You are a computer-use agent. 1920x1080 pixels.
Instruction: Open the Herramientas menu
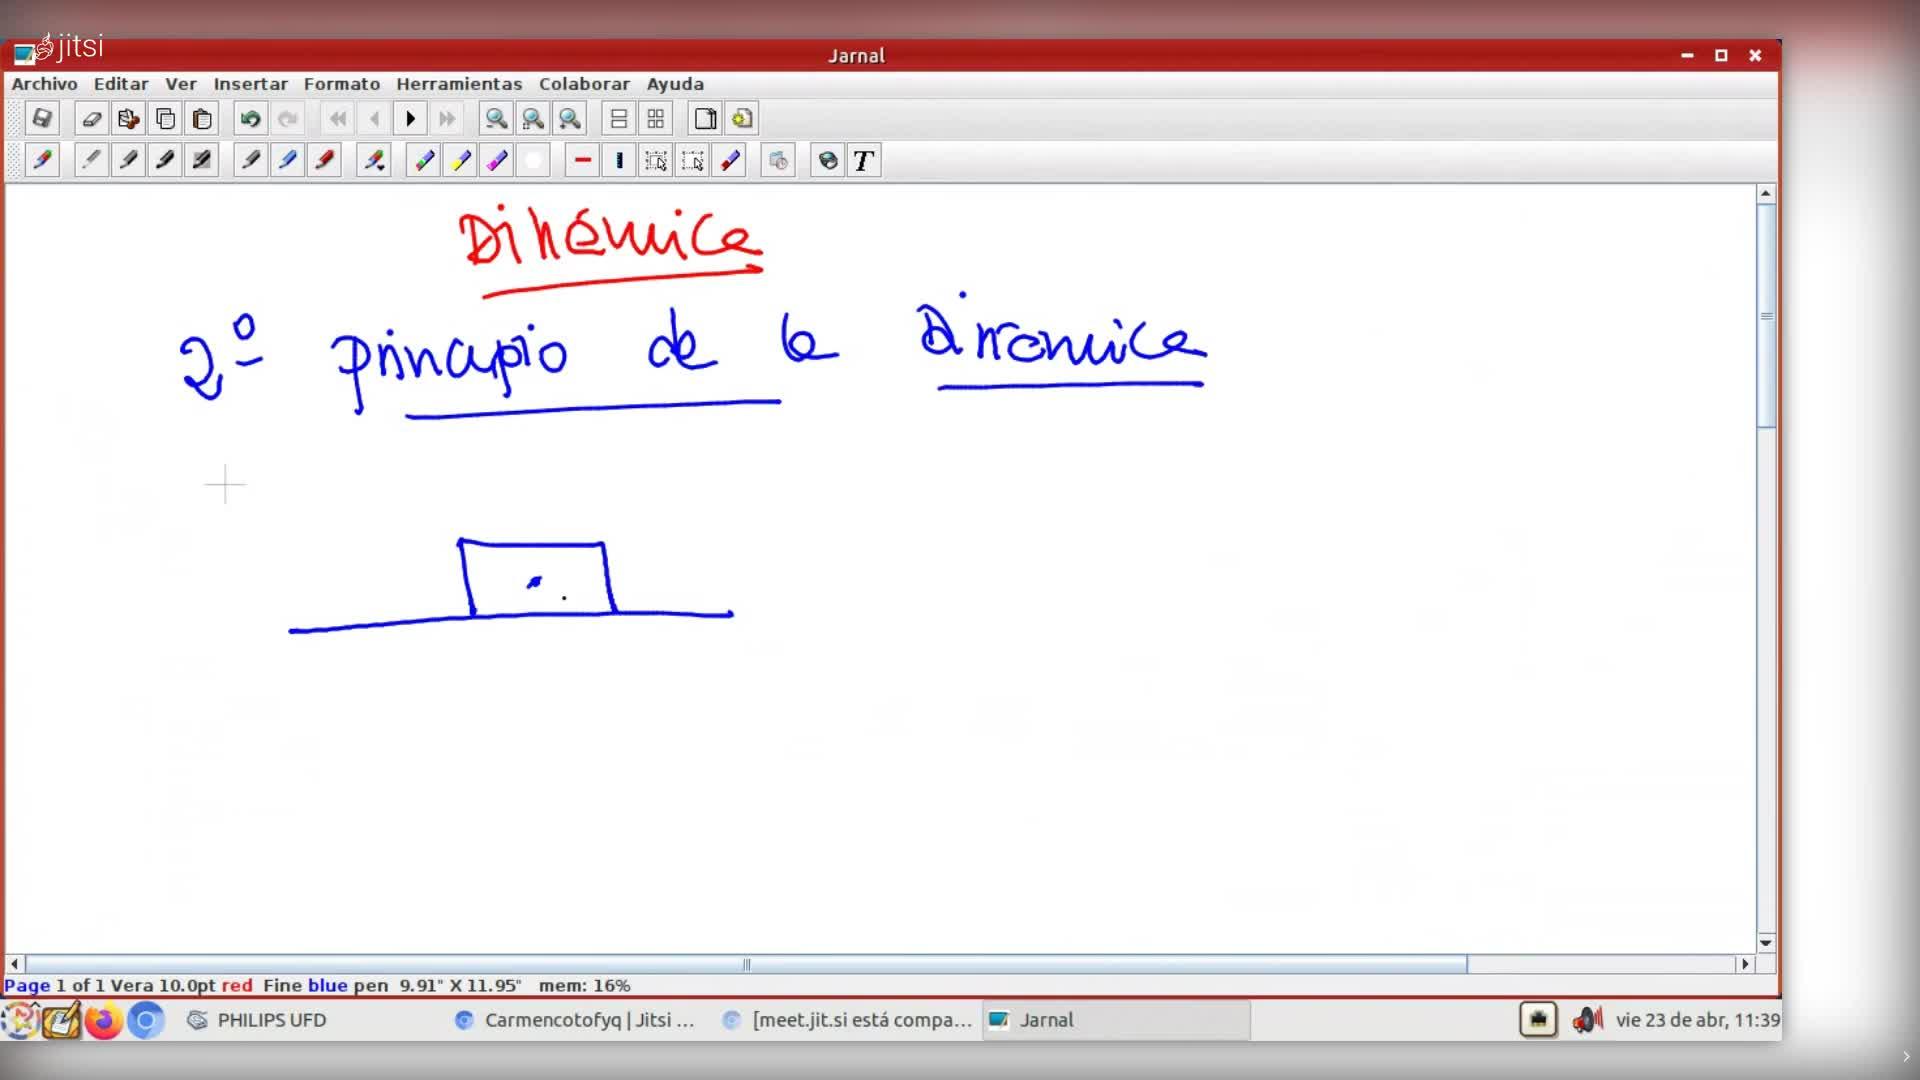pos(459,84)
